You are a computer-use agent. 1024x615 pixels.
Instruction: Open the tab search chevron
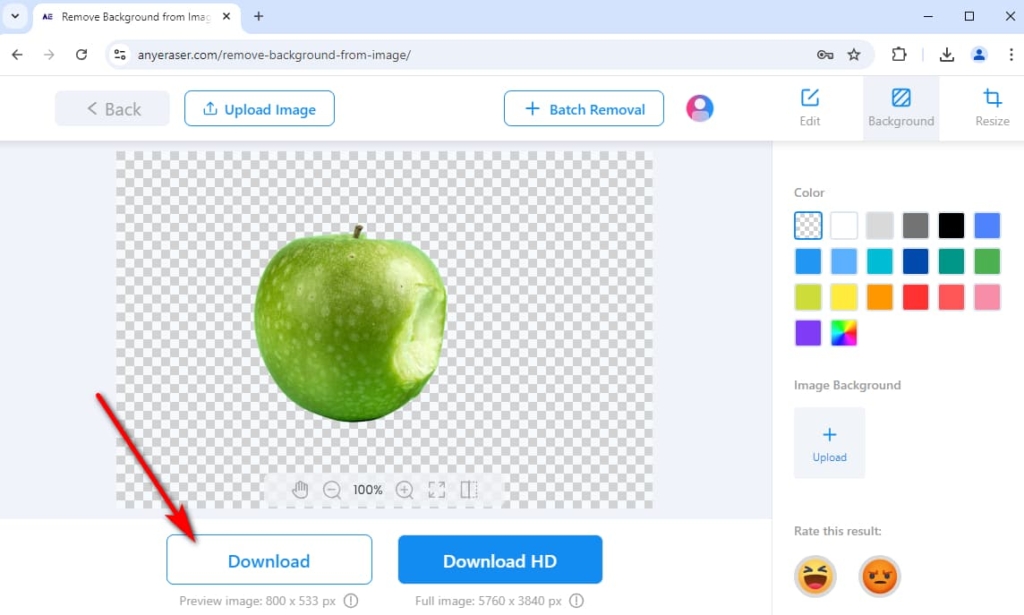coord(13,16)
